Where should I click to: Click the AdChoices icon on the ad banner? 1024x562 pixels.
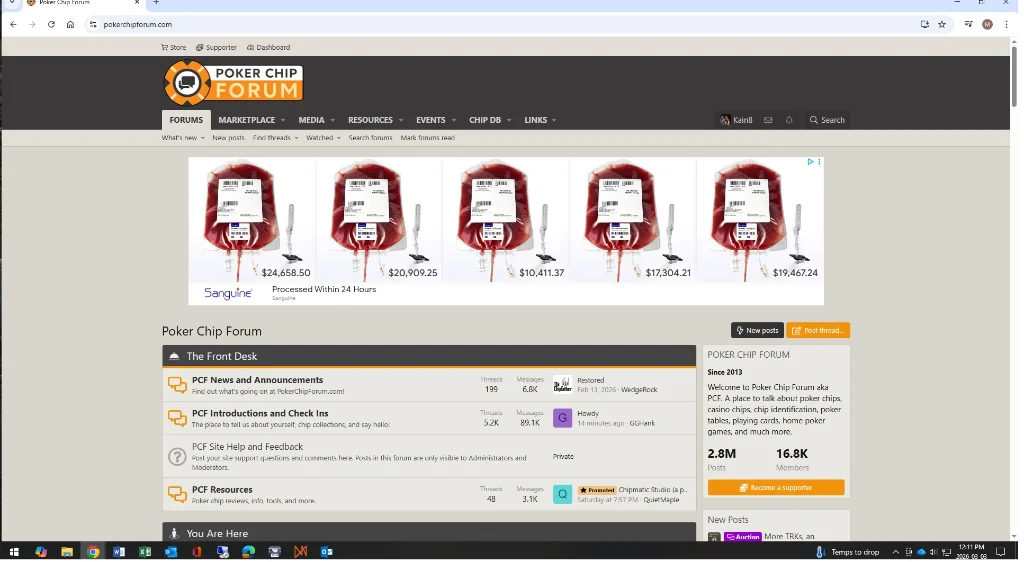point(810,162)
